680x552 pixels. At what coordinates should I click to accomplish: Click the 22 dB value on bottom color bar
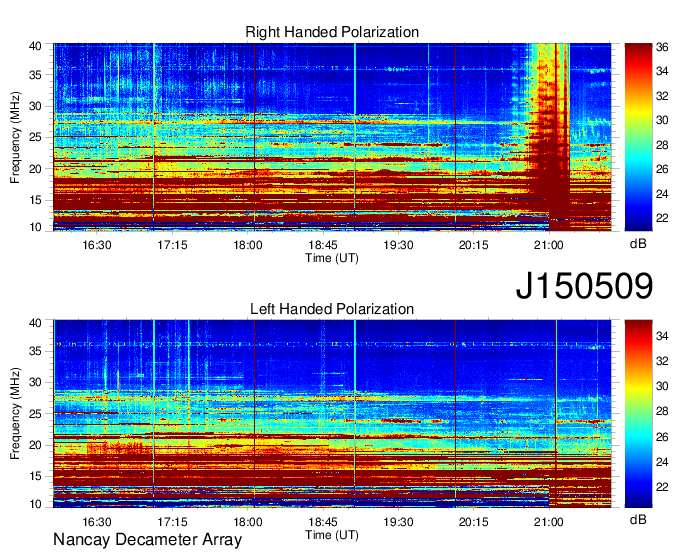pyautogui.click(x=662, y=487)
